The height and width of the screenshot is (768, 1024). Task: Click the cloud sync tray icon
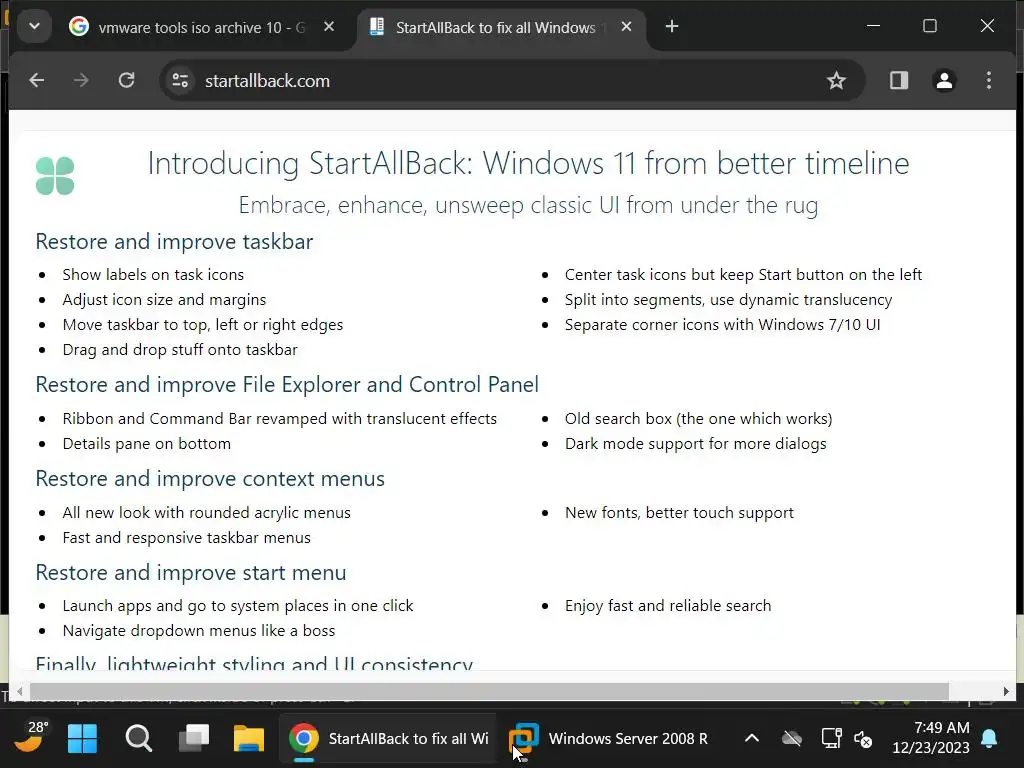click(792, 739)
